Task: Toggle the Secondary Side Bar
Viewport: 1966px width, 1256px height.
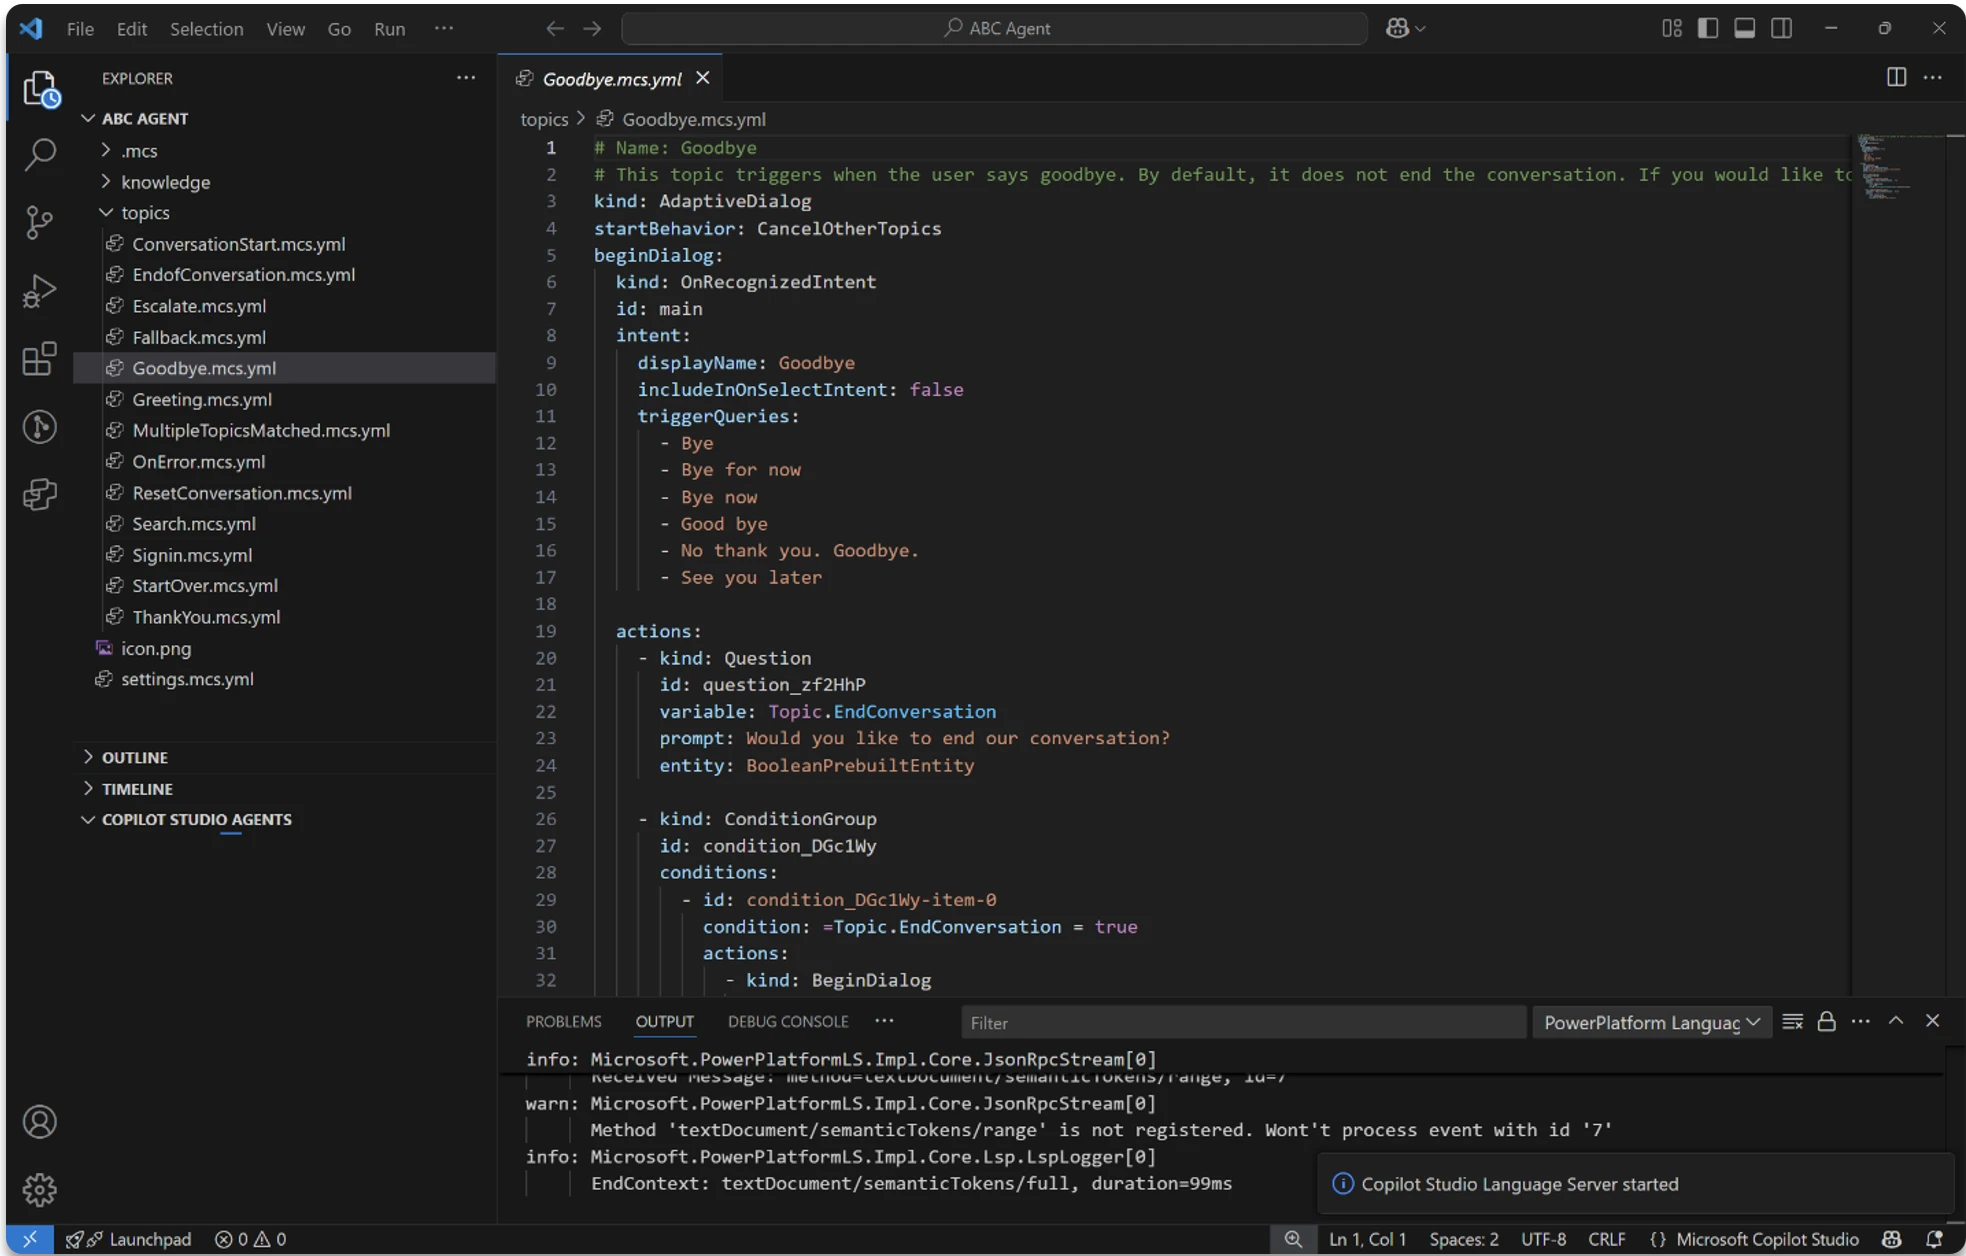Action: 1782,28
